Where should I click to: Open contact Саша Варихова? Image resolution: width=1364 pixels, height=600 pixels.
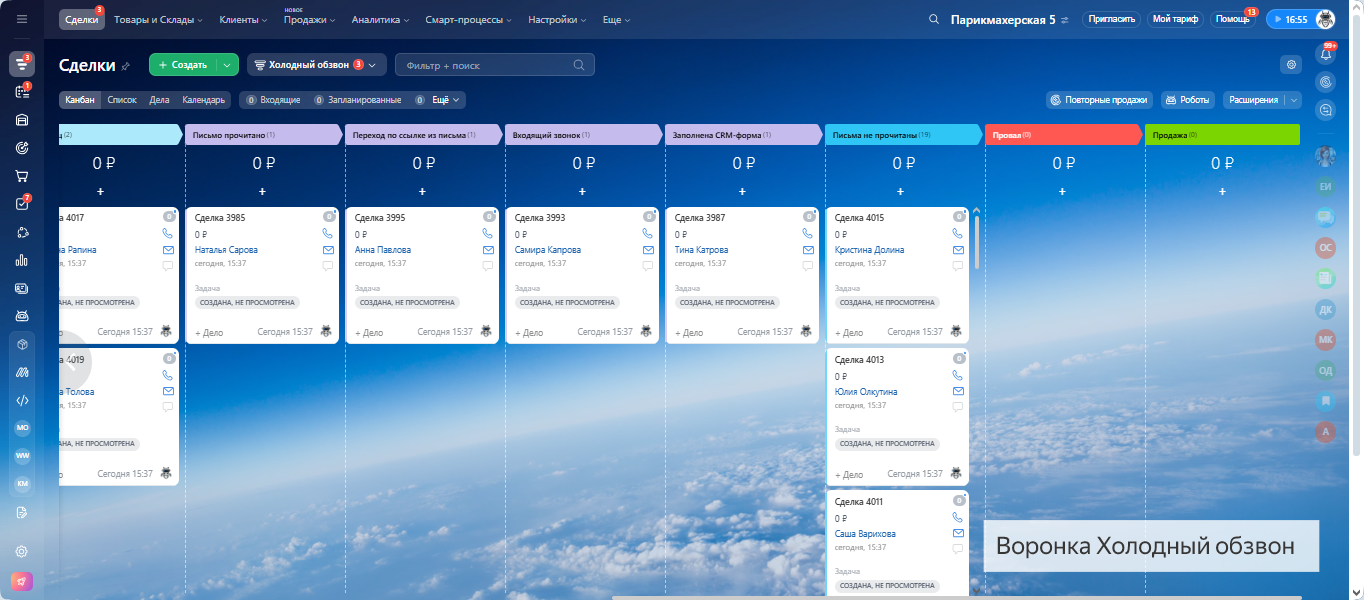click(x=865, y=534)
